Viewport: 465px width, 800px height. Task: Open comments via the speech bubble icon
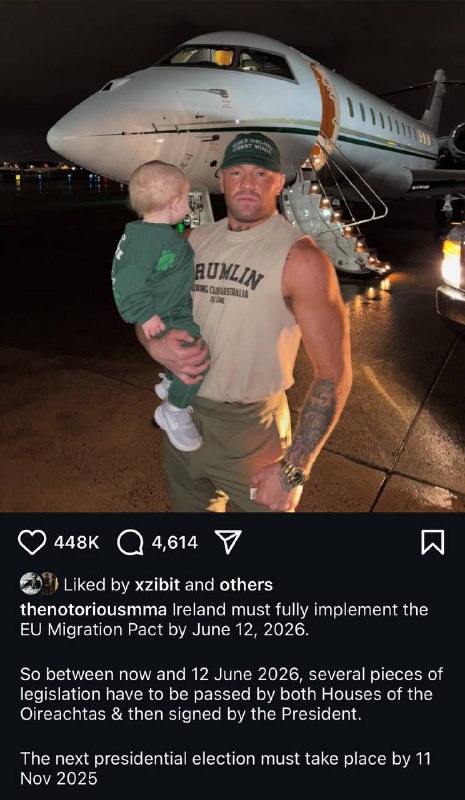(x=130, y=542)
